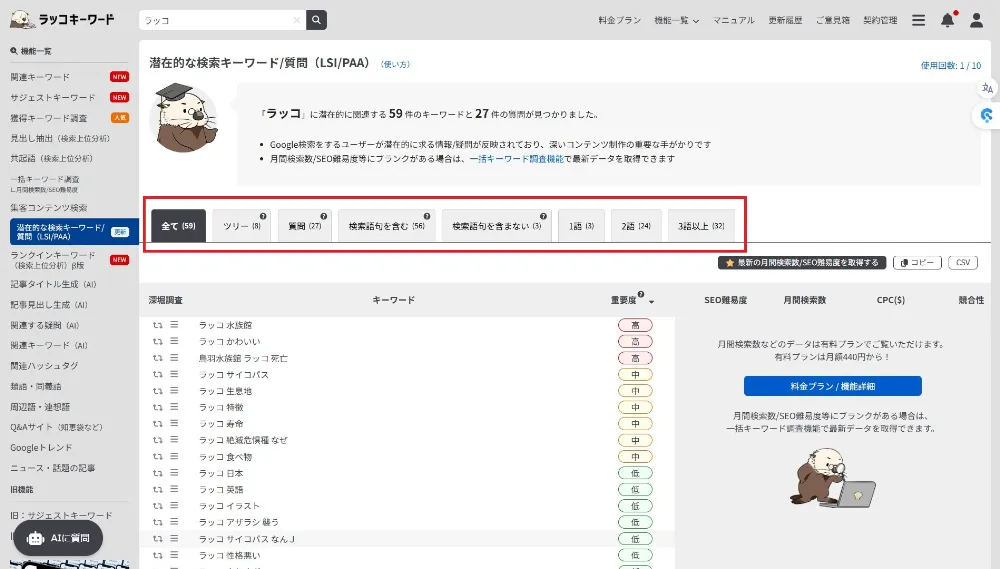Open 関連ハッシュタグ in the sidebar
This screenshot has width=1000, height=569.
coord(44,366)
